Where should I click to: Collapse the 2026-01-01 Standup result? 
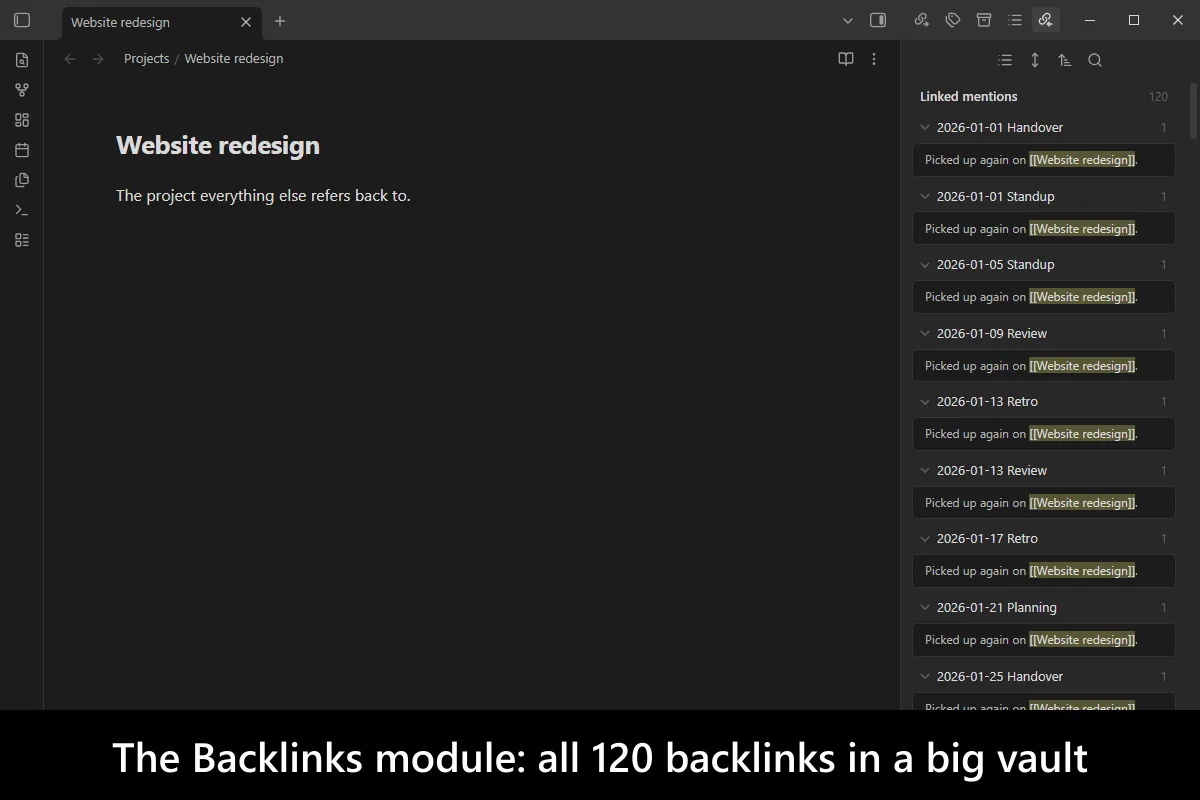coord(925,196)
